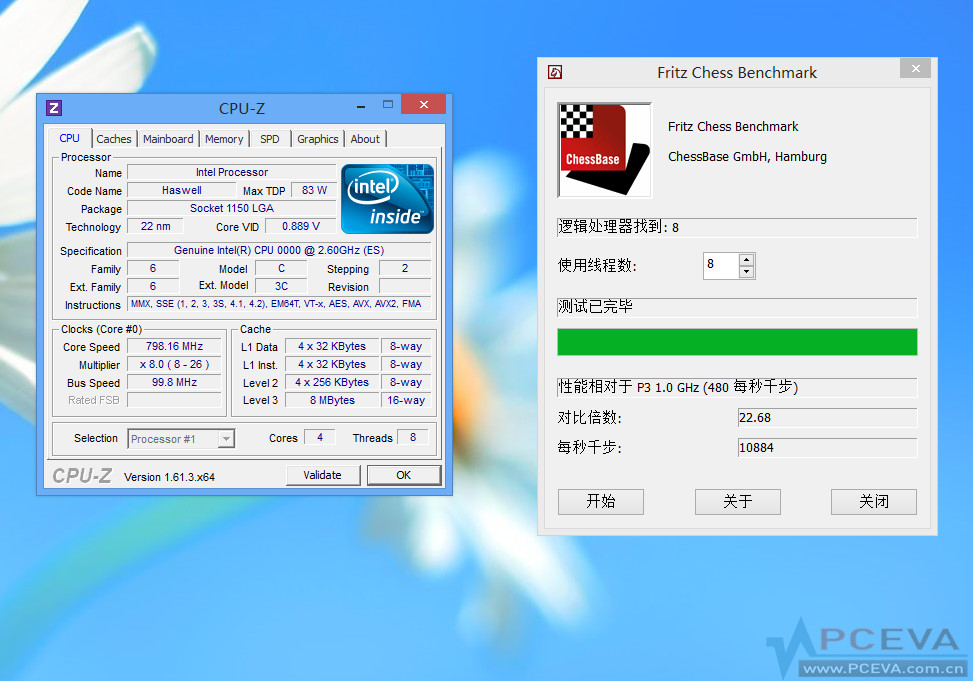Viewport: 973px width, 681px height.
Task: Click the Multiplier value 'x 8.0 ( 8 - 26 )'
Action: [x=174, y=364]
